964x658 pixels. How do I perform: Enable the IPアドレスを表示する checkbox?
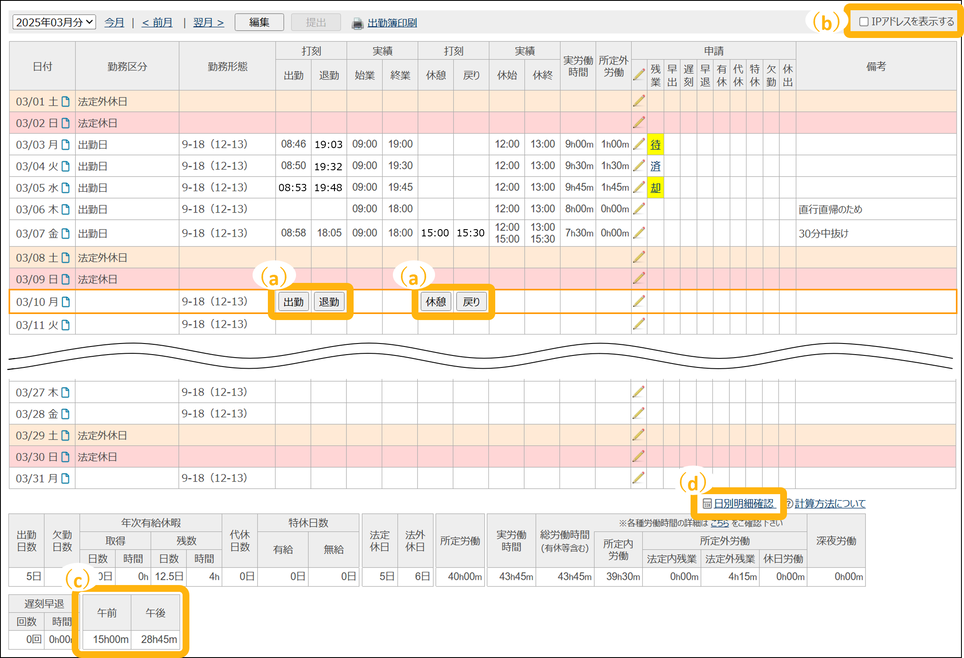[x=864, y=22]
